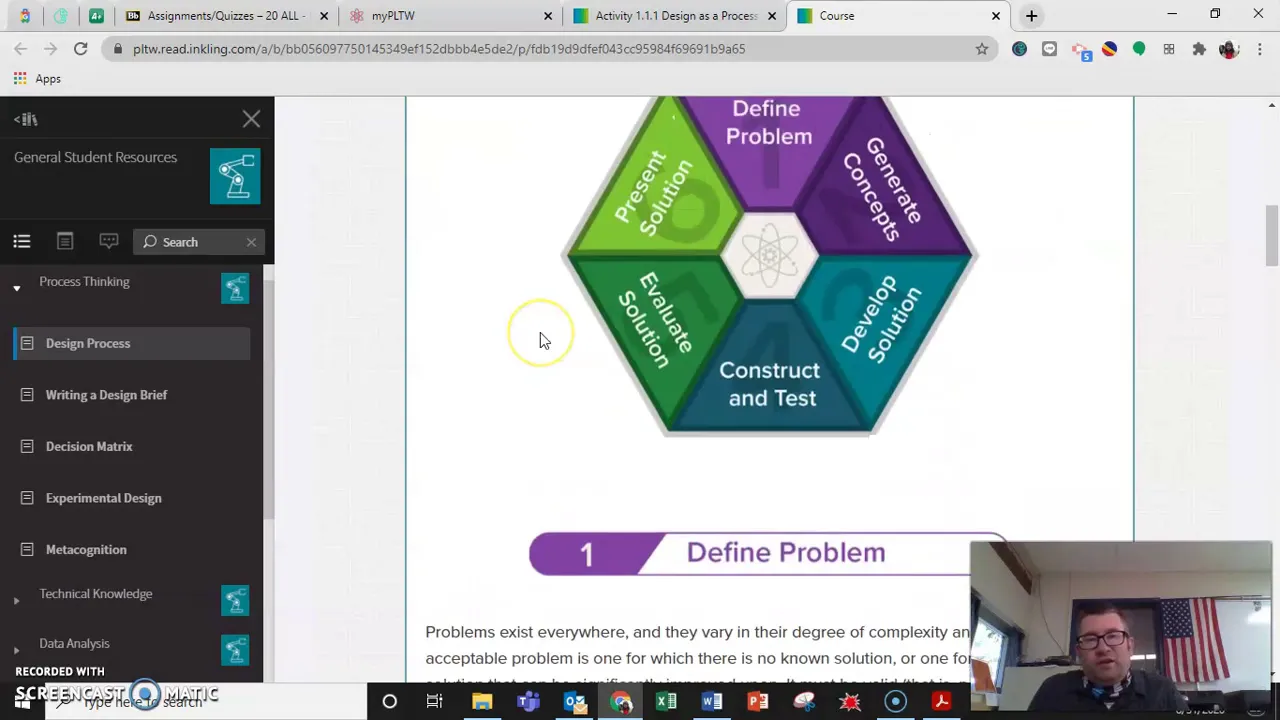Click the four-squares extension icon
The image size is (1280, 720).
[1169, 49]
